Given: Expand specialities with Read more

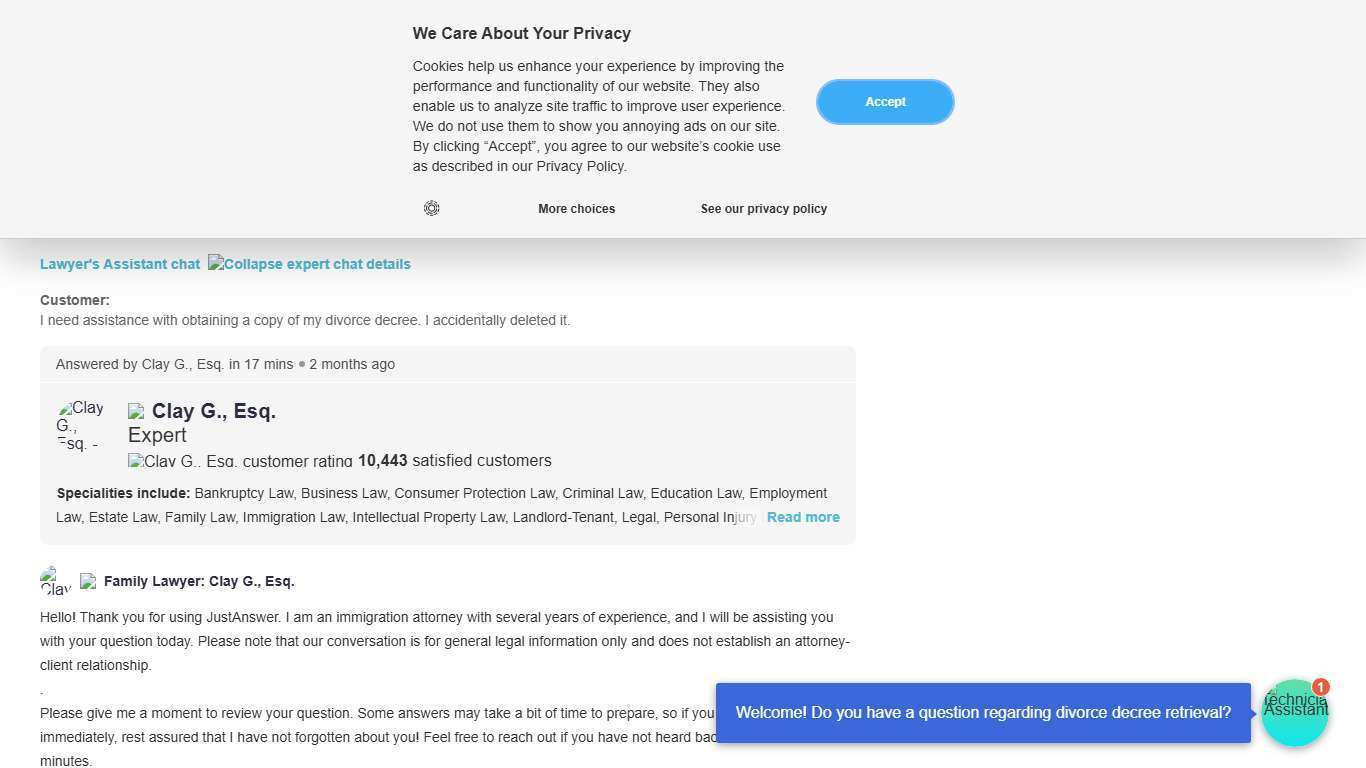Looking at the screenshot, I should pyautogui.click(x=803, y=517).
